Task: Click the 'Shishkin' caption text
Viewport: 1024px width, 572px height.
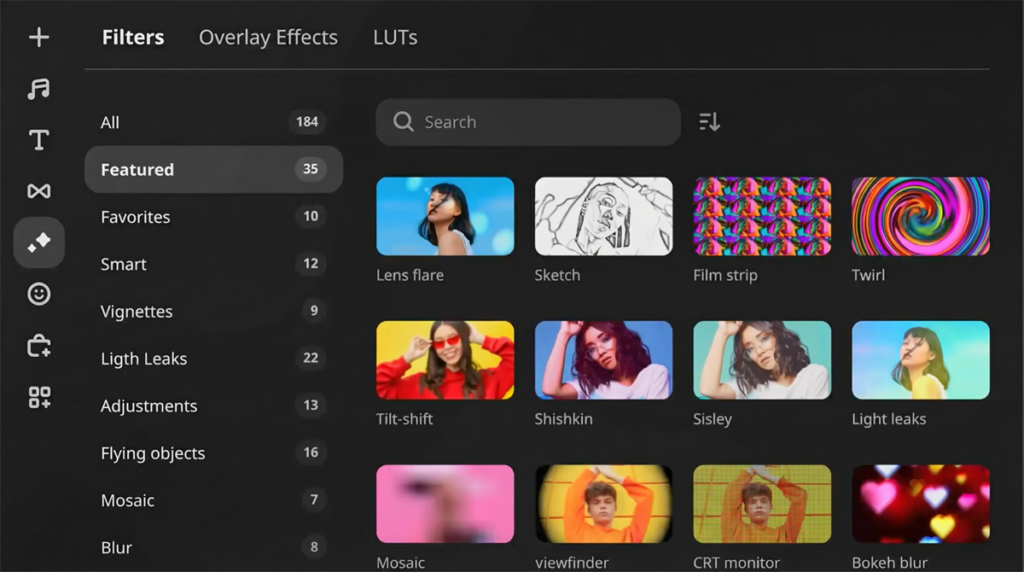Action: pyautogui.click(x=564, y=419)
